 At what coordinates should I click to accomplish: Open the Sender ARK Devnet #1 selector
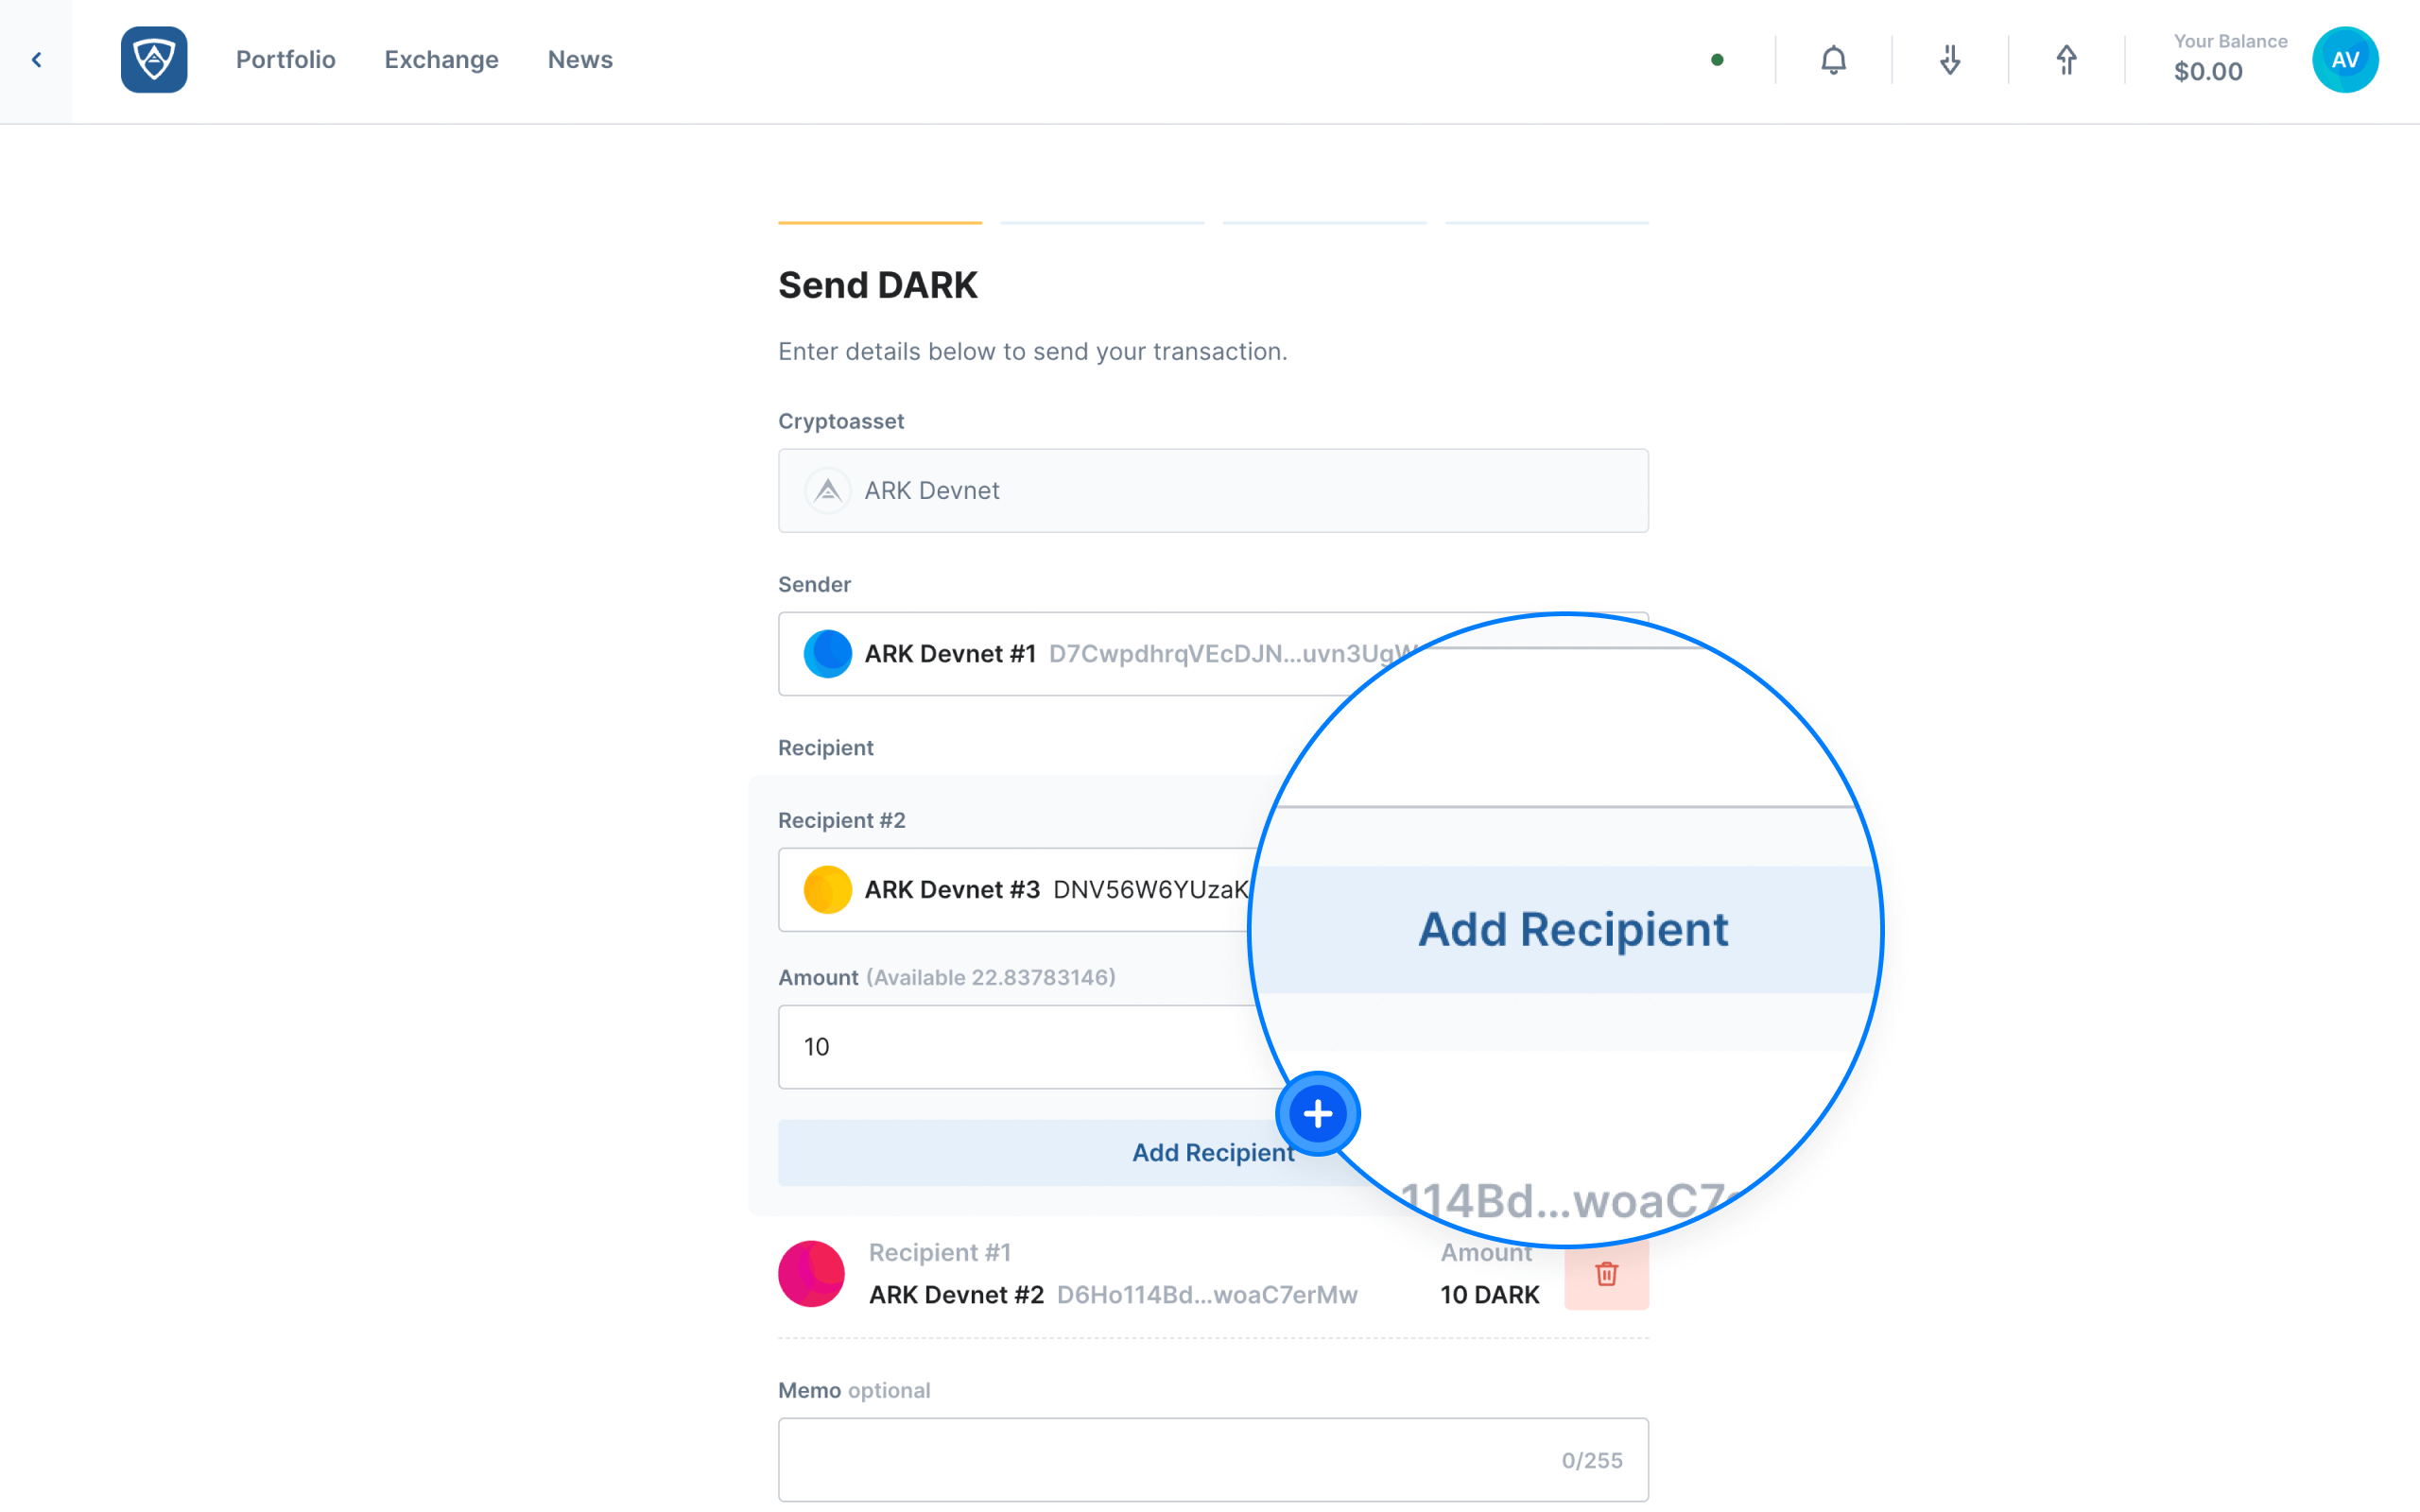click(1213, 653)
